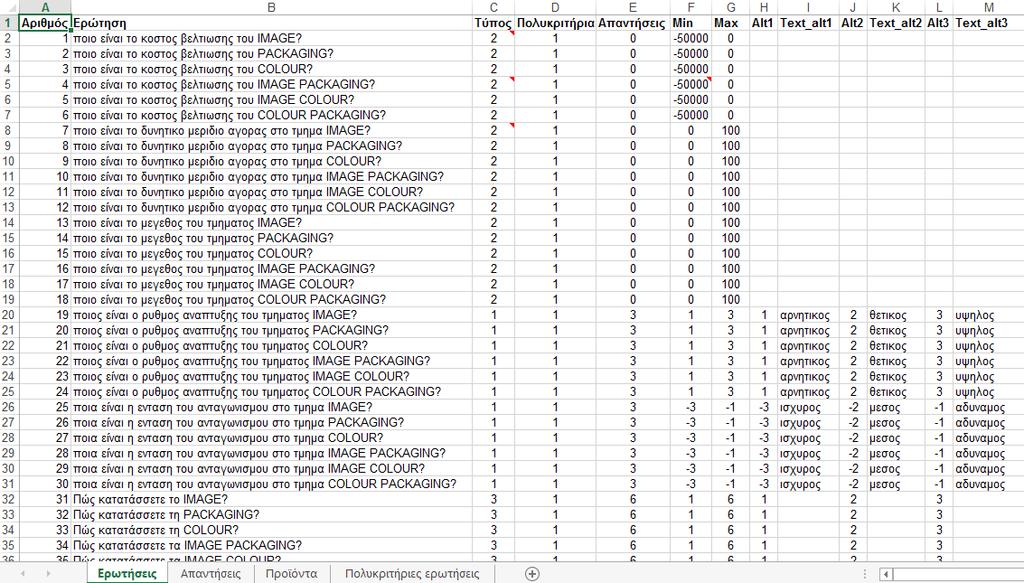The height and width of the screenshot is (583, 1024).
Task: Open the Απαντήσεις sheet tab
Action: 210,574
